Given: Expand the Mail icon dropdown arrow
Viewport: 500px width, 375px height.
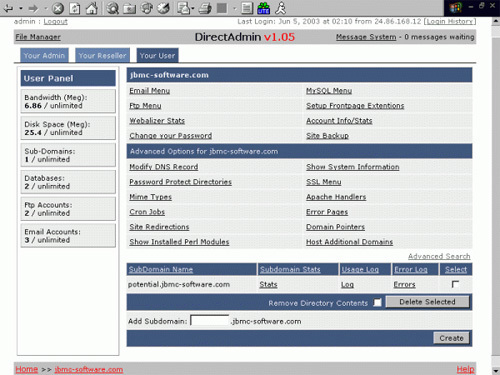Looking at the screenshot, I should click(193, 8).
